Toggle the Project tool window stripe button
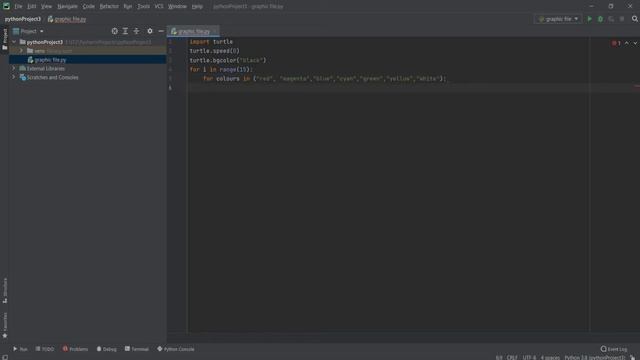Image resolution: width=640 pixels, height=360 pixels. click(x=4, y=39)
